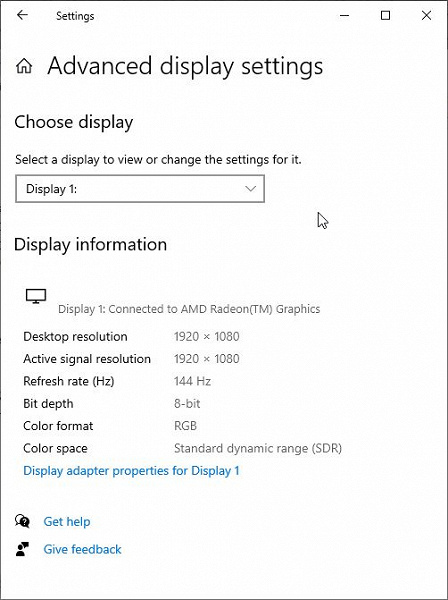
Task: Minimize the Settings window
Action: coord(344,16)
